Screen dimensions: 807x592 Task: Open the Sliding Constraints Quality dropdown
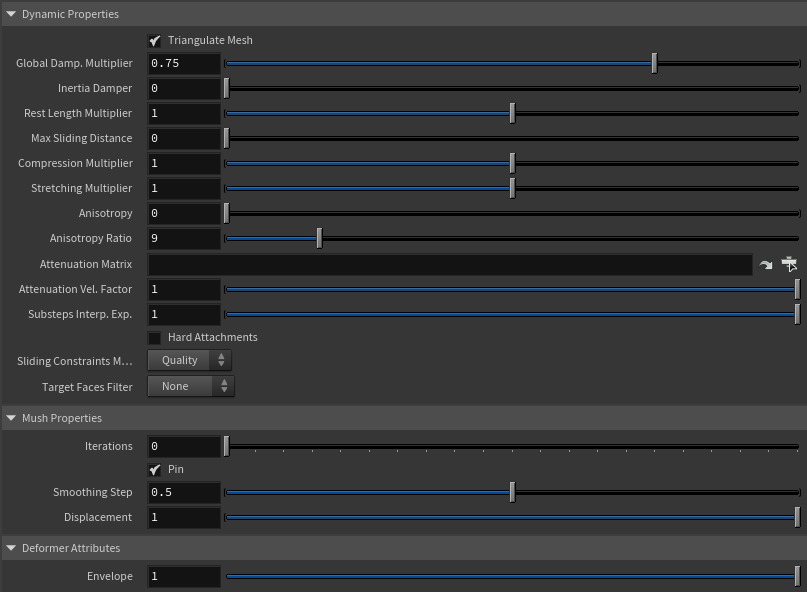pyautogui.click(x=189, y=360)
